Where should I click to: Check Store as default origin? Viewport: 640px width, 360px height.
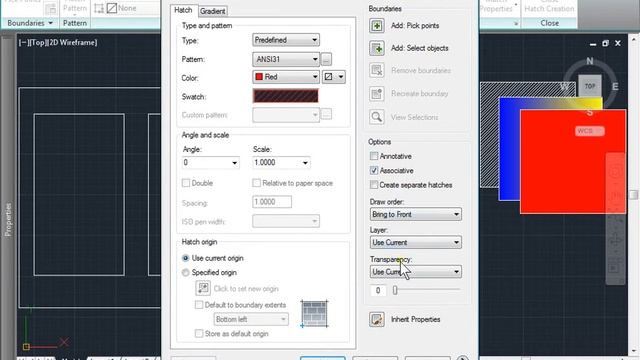[x=199, y=333]
